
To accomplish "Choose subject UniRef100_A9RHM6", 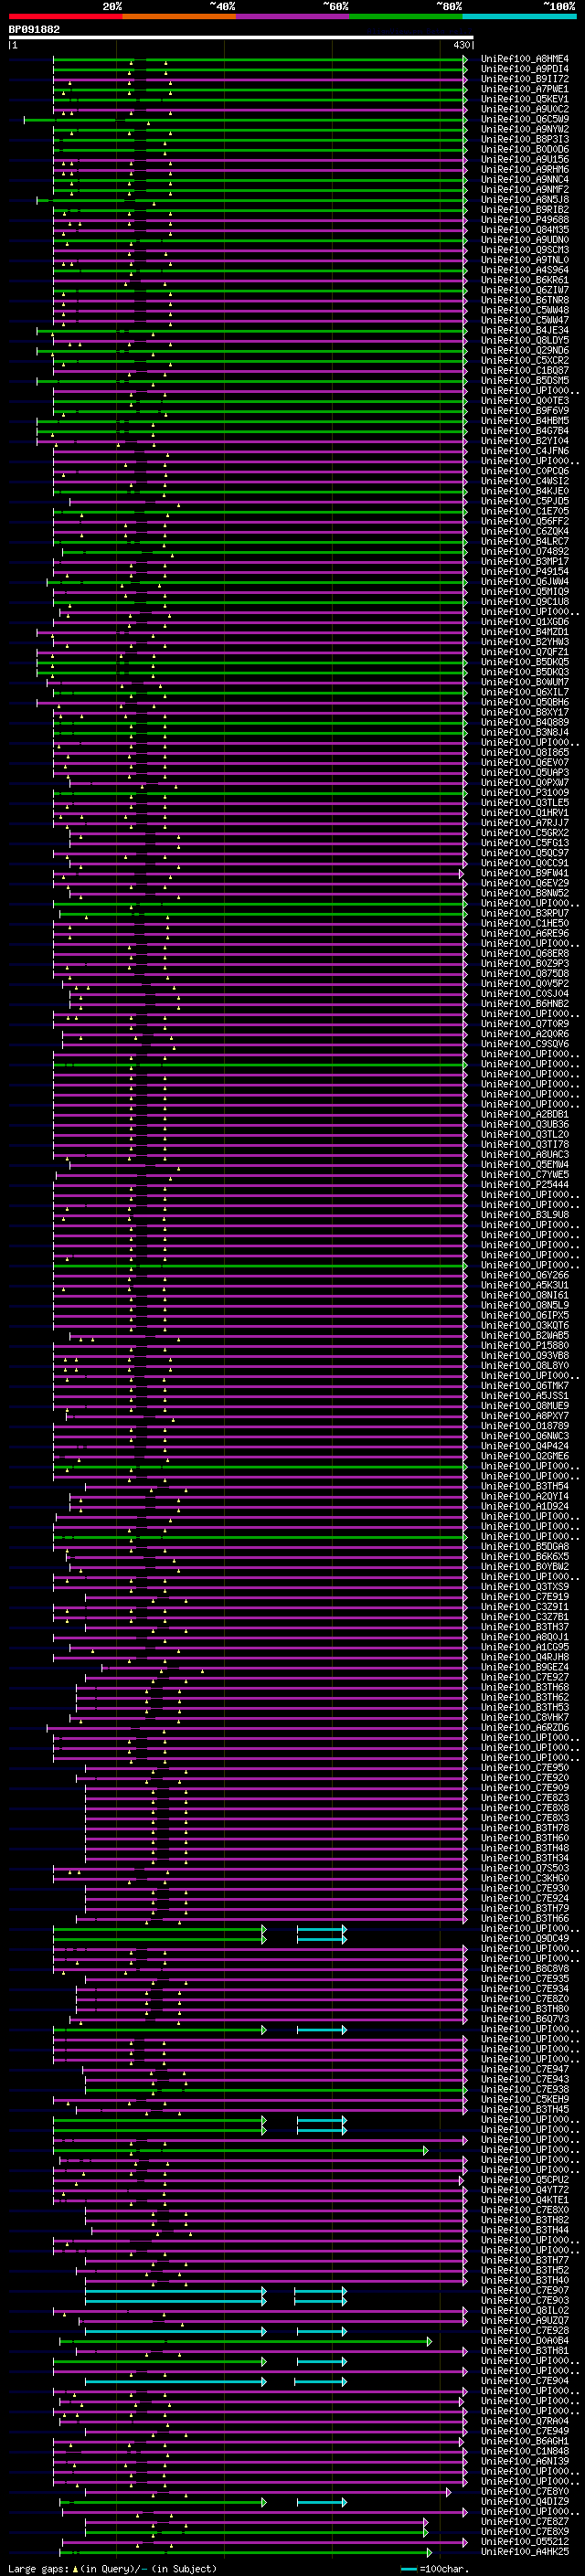I will point(525,170).
